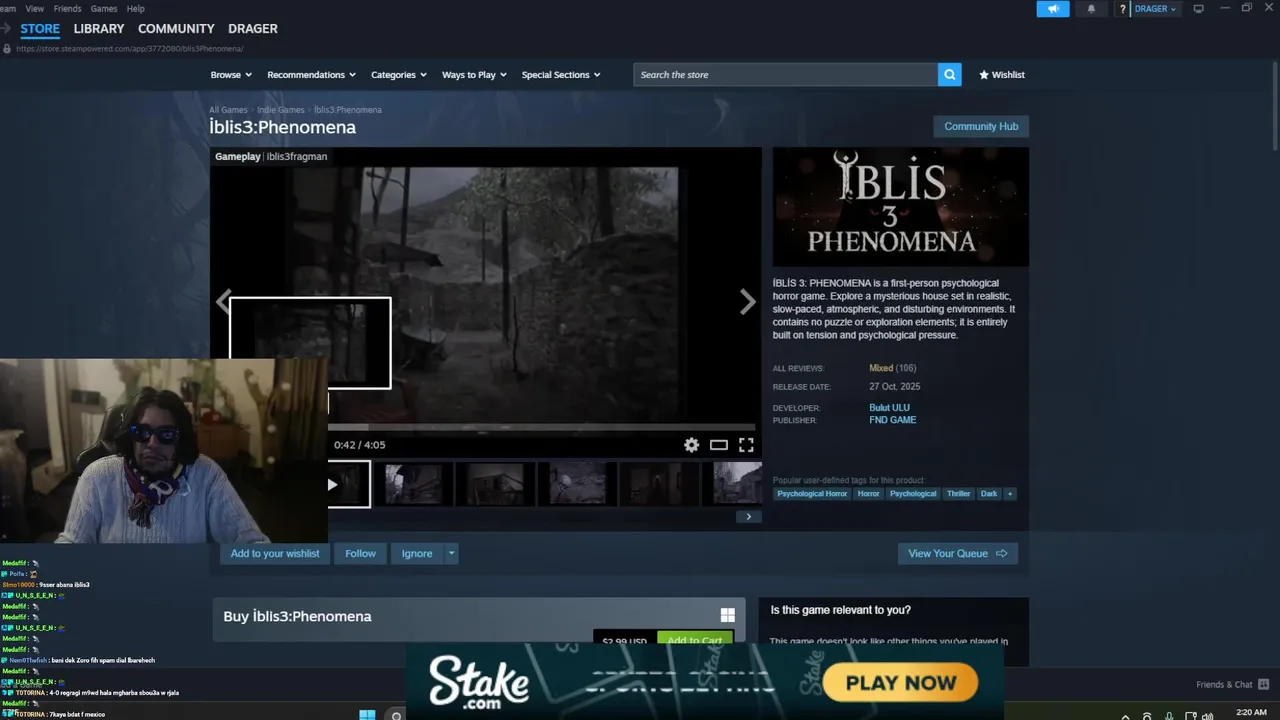
Task: Open the Friends menu
Action: pyautogui.click(x=67, y=9)
